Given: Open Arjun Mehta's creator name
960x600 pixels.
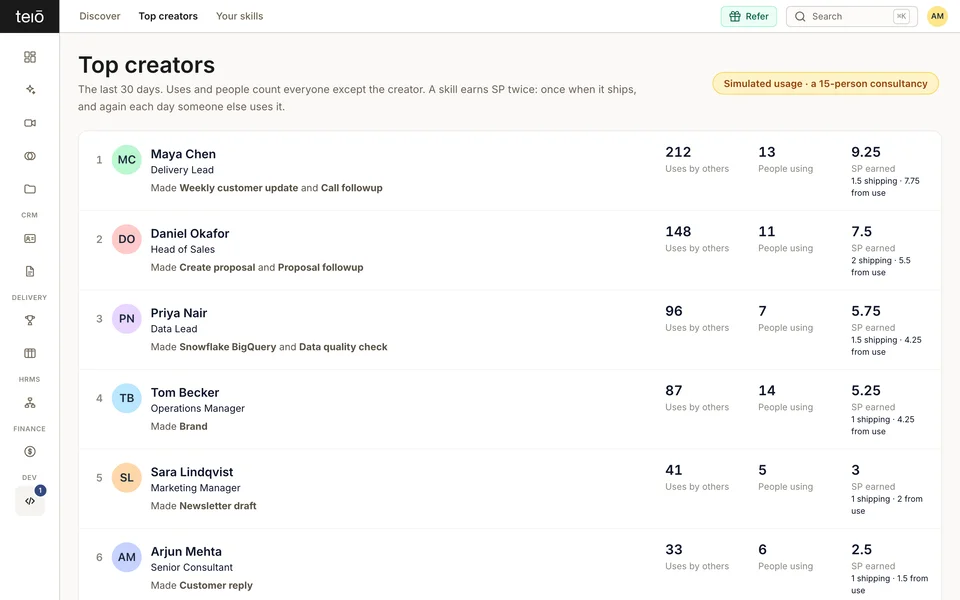Looking at the screenshot, I should pos(186,552).
